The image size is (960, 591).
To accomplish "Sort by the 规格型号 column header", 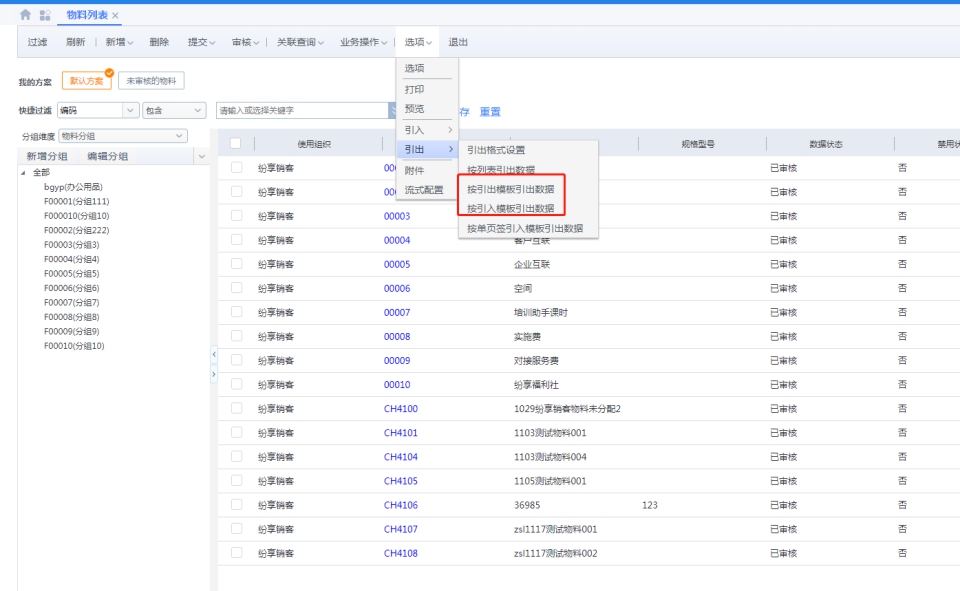I will pos(698,144).
